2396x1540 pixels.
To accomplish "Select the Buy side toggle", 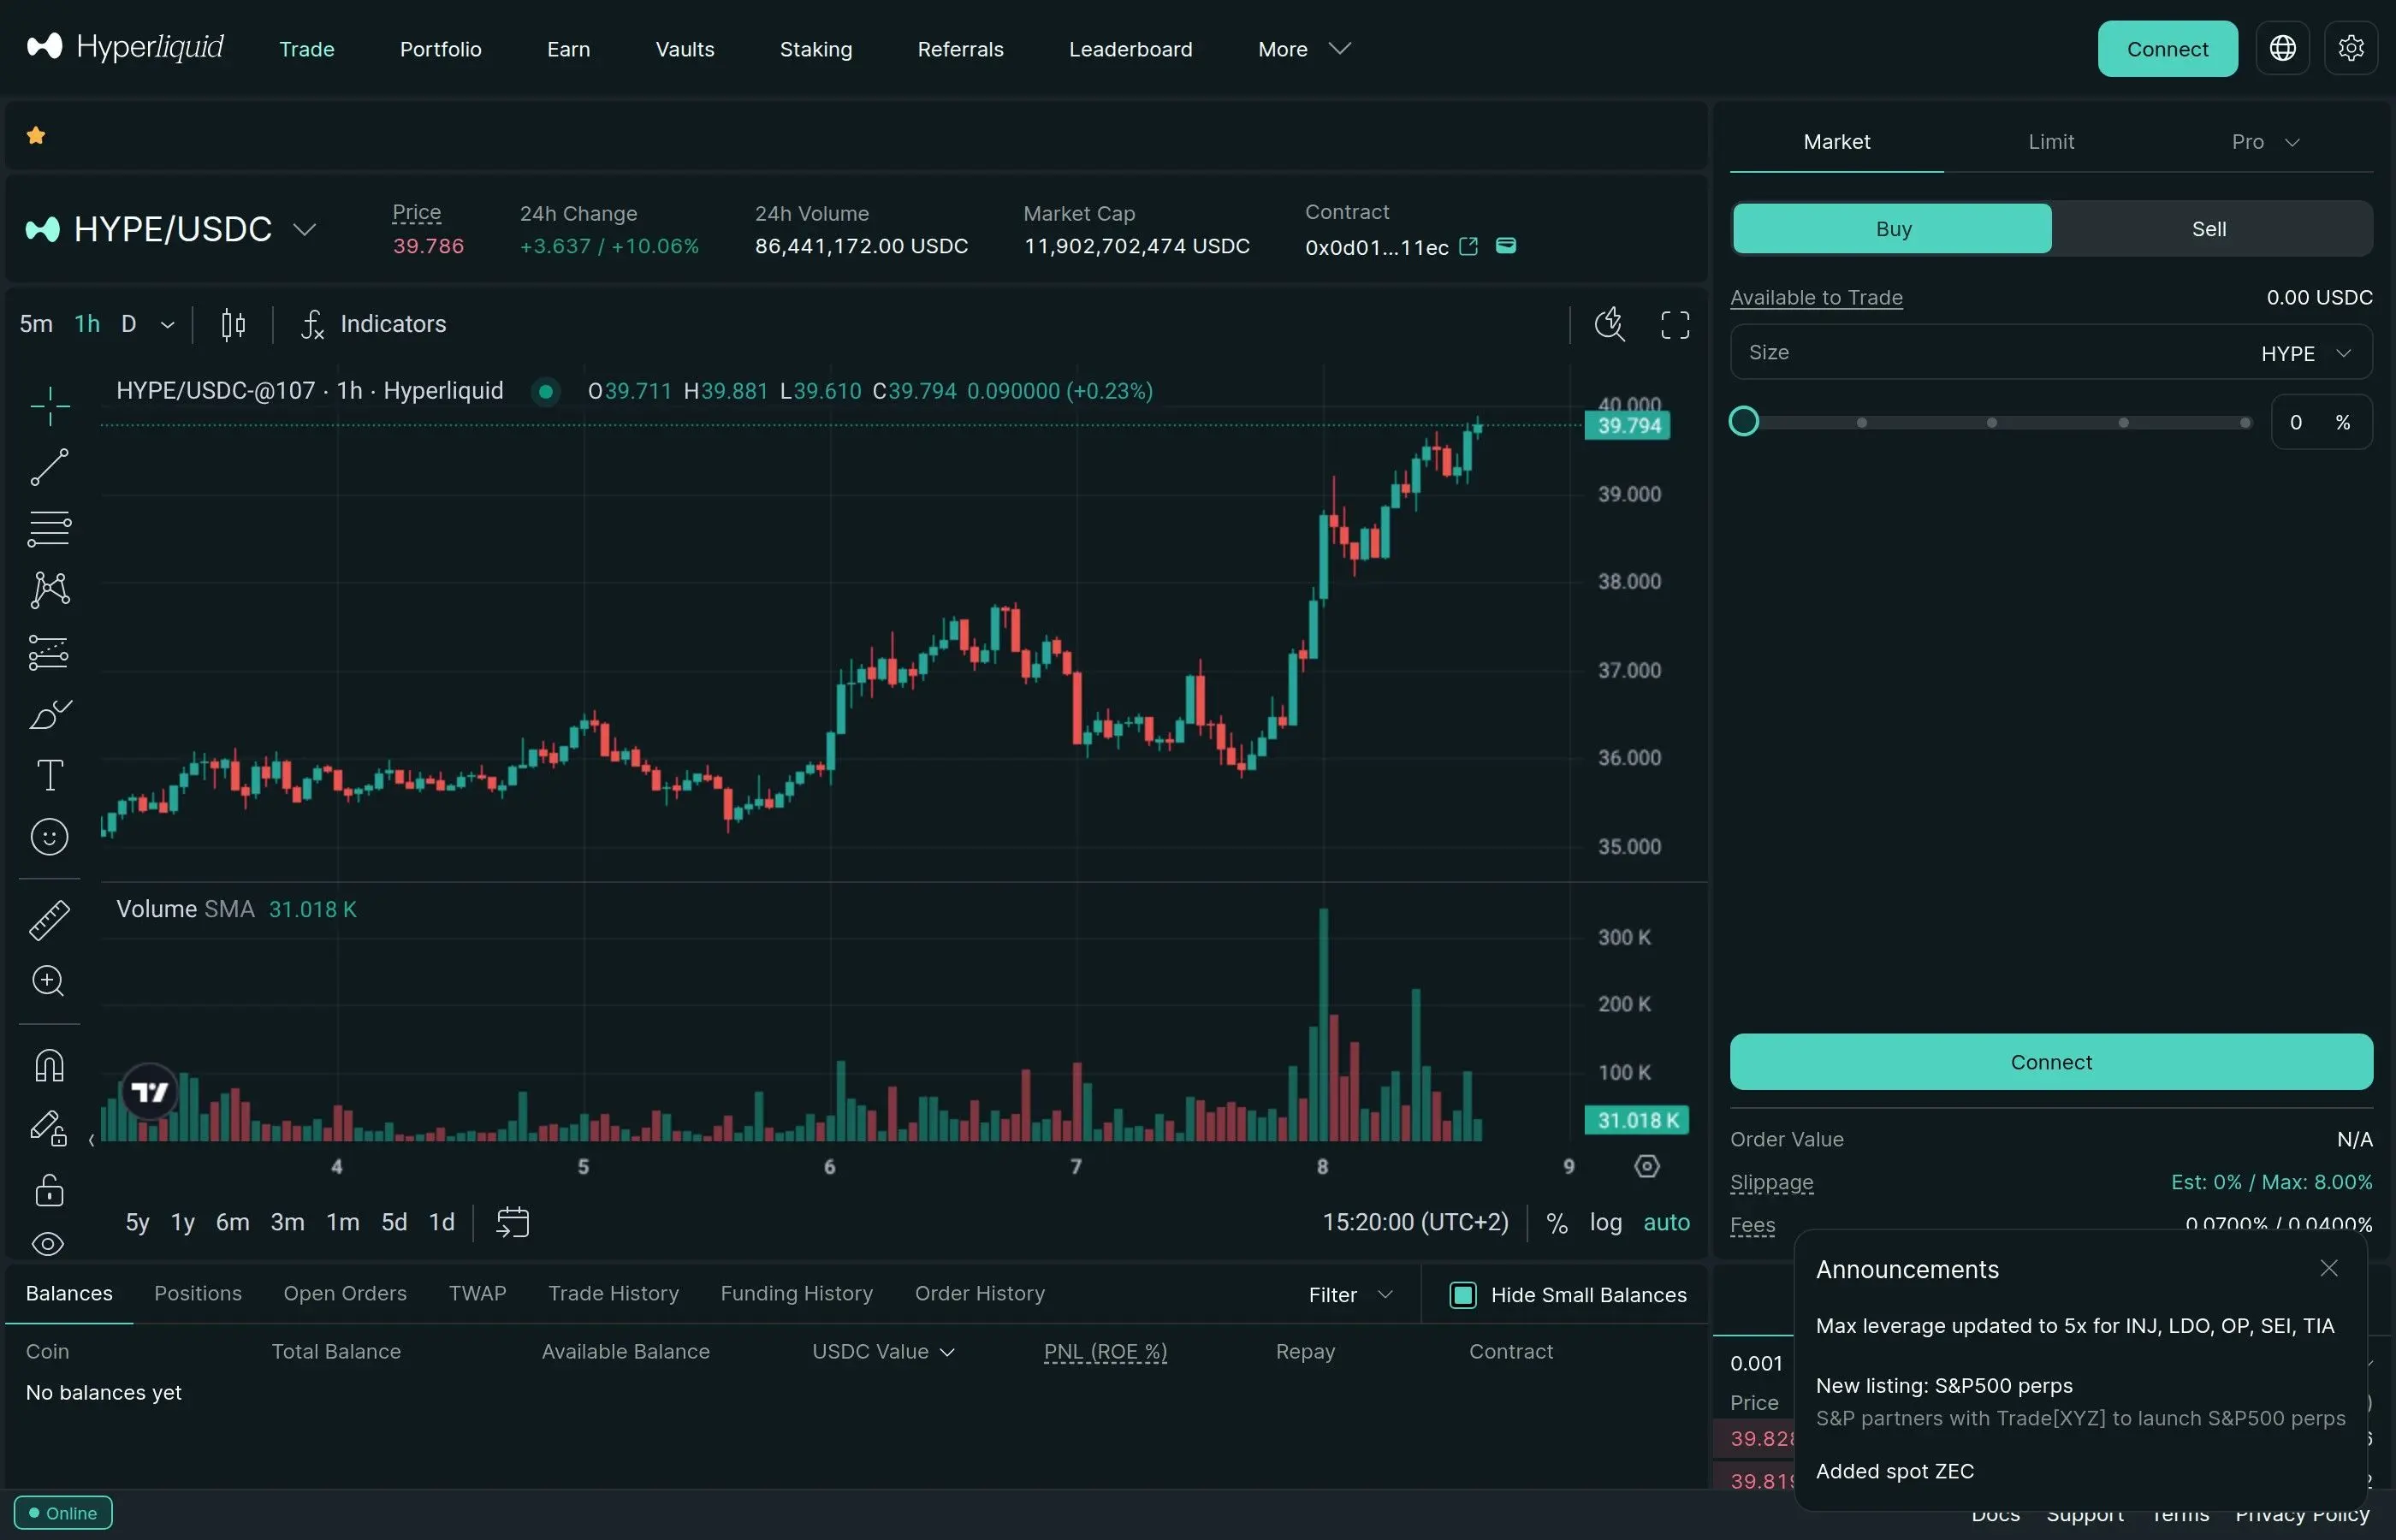I will click(1892, 229).
